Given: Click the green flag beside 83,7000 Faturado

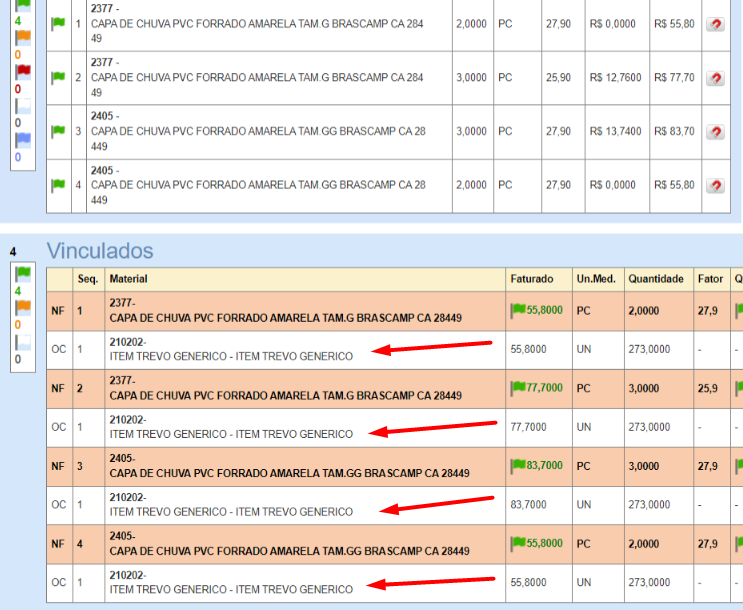Looking at the screenshot, I should (x=518, y=465).
